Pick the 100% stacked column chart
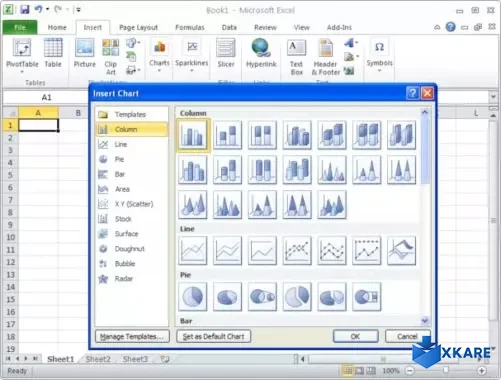The width and height of the screenshot is (501, 380). click(262, 135)
